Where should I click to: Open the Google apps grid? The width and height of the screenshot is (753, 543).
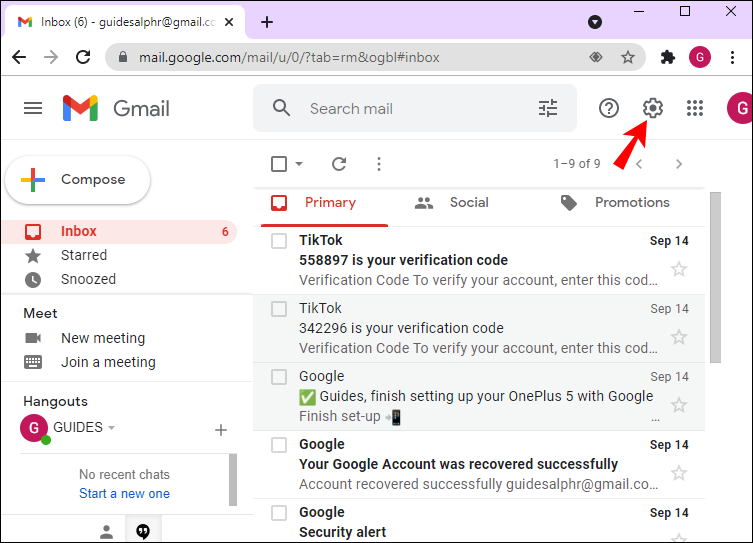695,108
